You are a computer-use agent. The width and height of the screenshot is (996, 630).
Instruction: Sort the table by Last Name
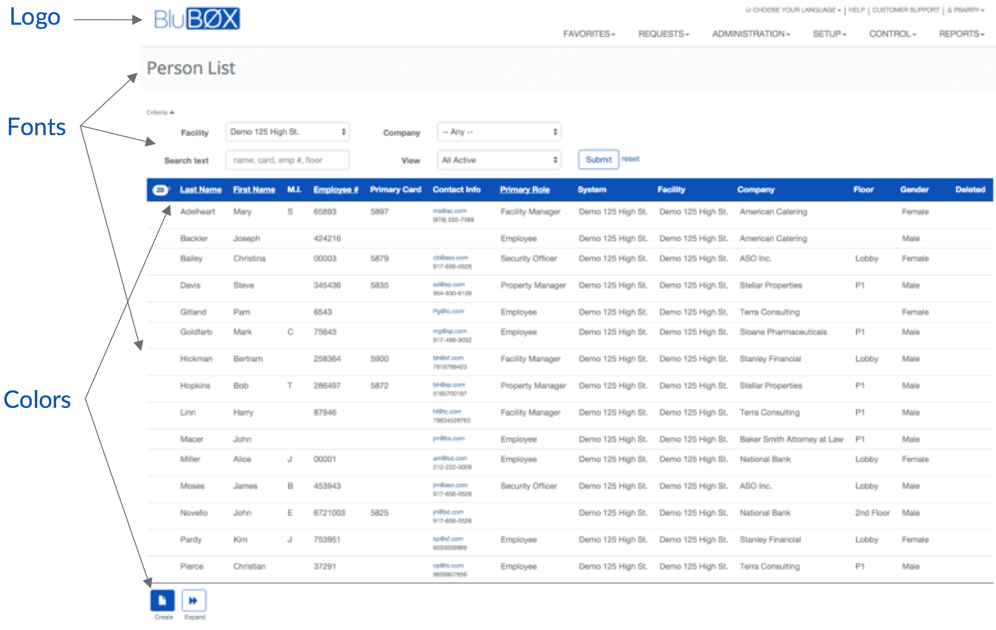pos(201,190)
